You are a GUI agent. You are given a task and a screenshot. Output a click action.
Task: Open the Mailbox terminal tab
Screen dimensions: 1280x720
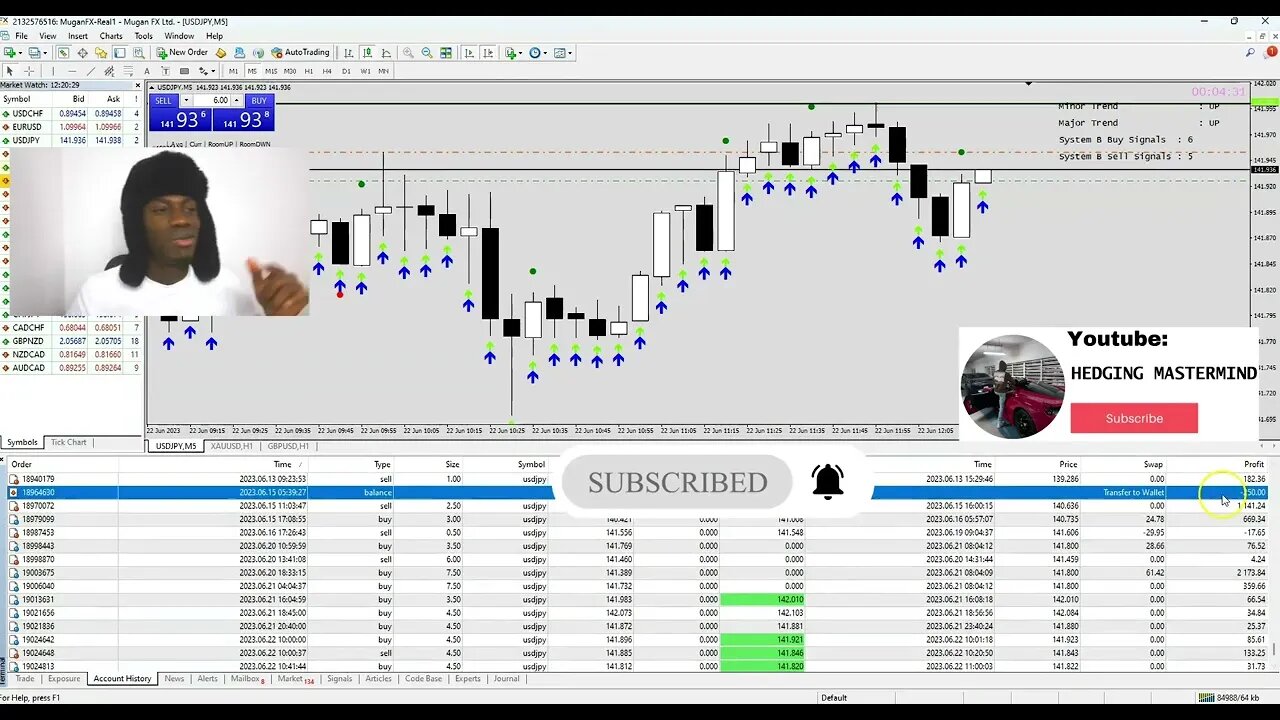coord(247,679)
